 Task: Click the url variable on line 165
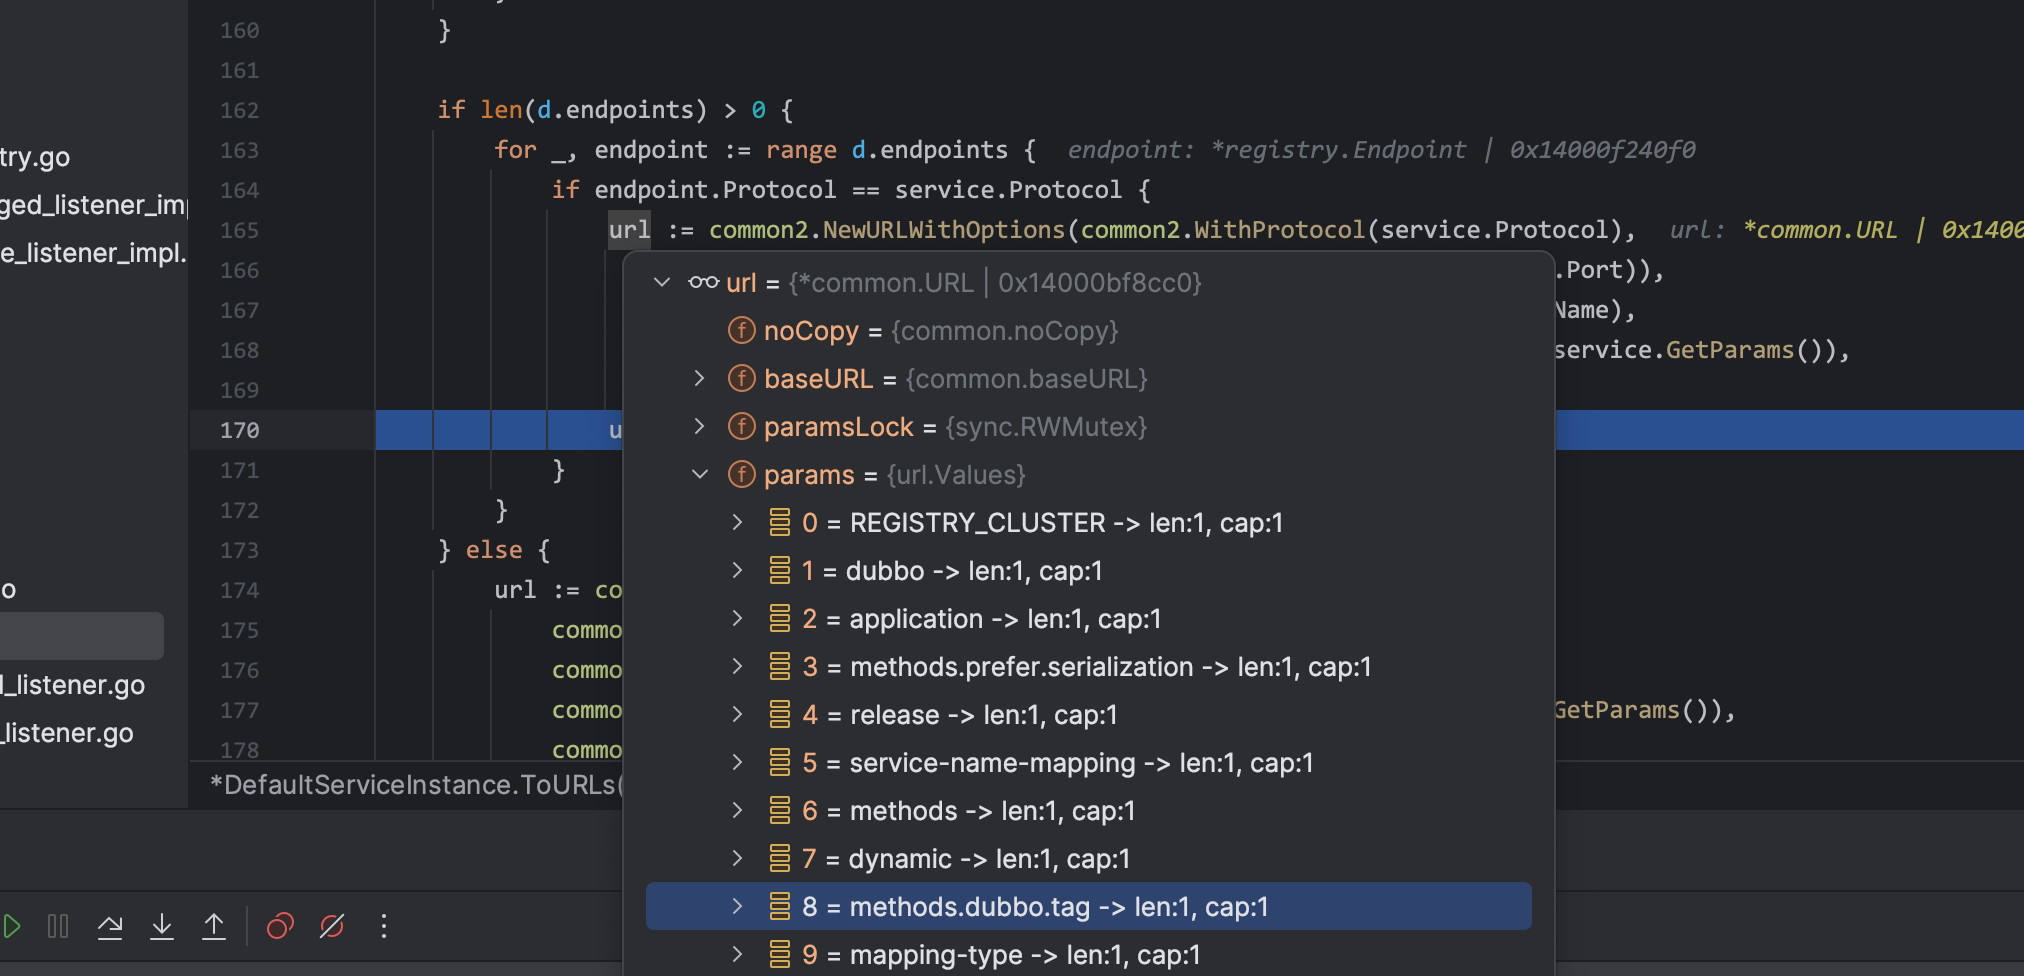[629, 230]
